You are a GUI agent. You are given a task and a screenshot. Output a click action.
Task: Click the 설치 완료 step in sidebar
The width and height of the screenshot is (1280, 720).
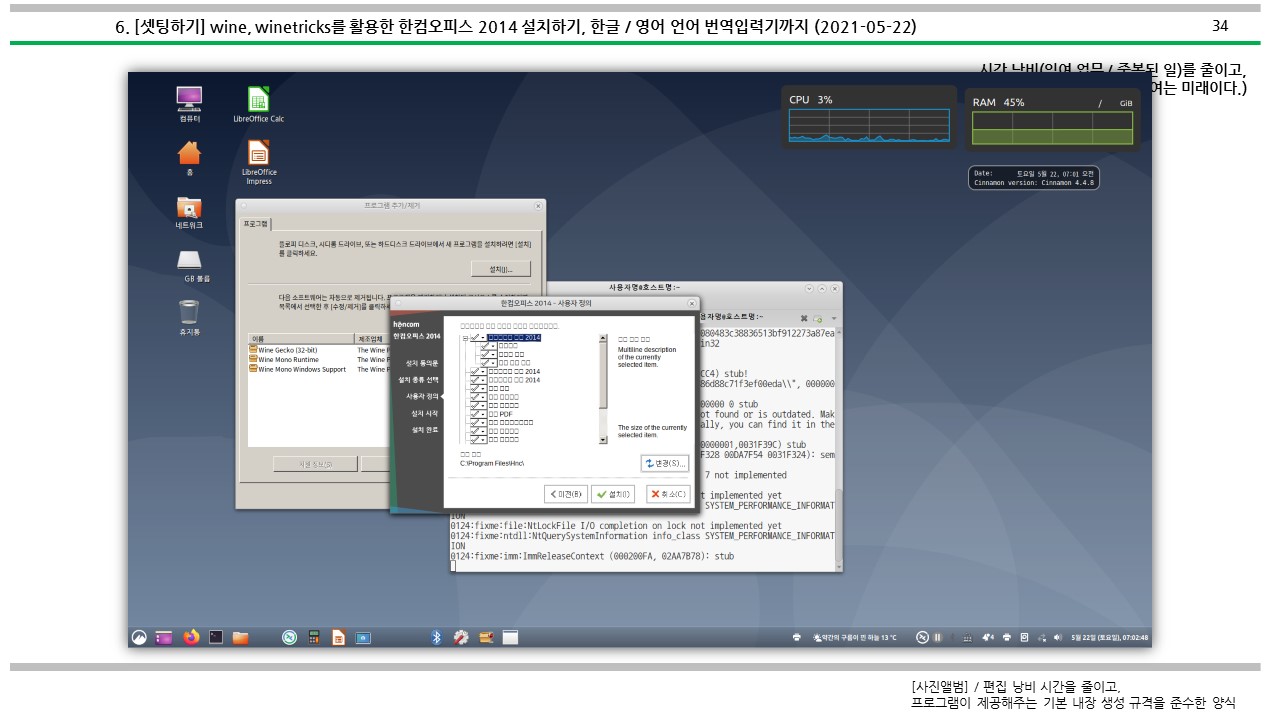coord(425,430)
